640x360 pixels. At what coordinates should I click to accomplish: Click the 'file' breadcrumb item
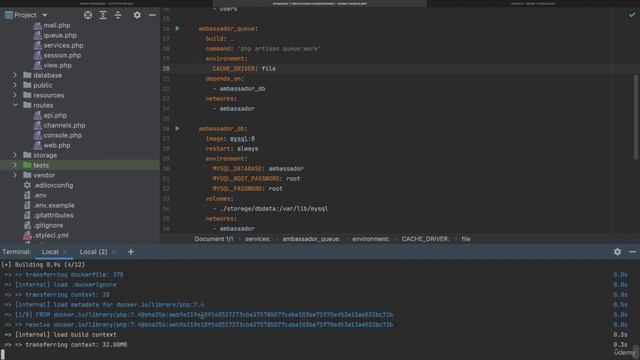[x=466, y=239]
